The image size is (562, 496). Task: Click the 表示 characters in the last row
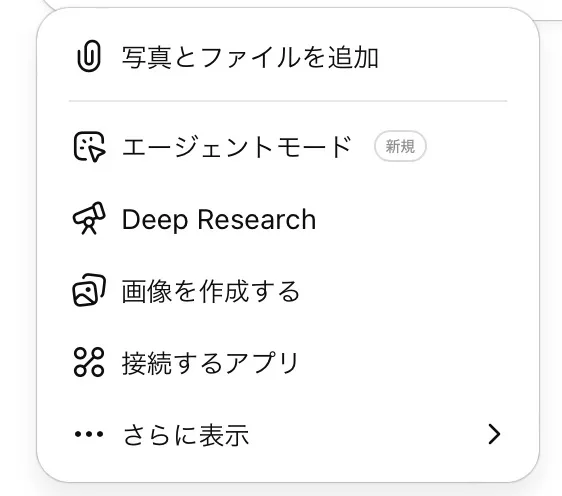point(224,435)
